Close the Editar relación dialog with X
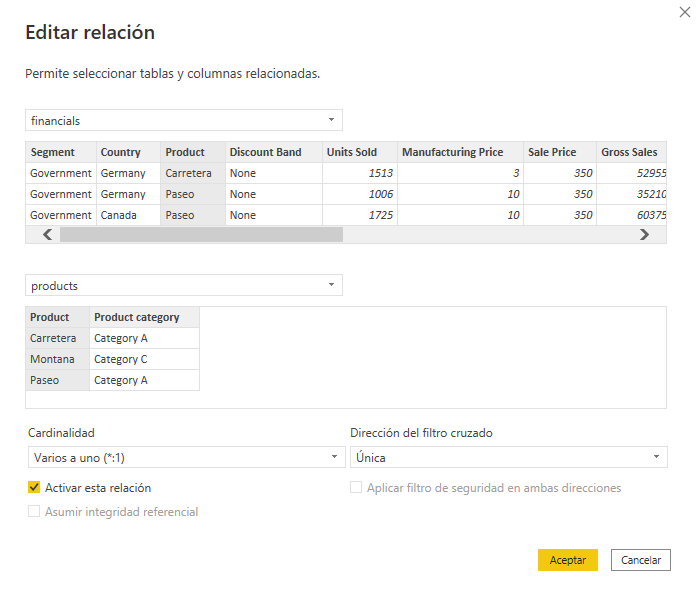The width and height of the screenshot is (700, 598). click(x=682, y=11)
